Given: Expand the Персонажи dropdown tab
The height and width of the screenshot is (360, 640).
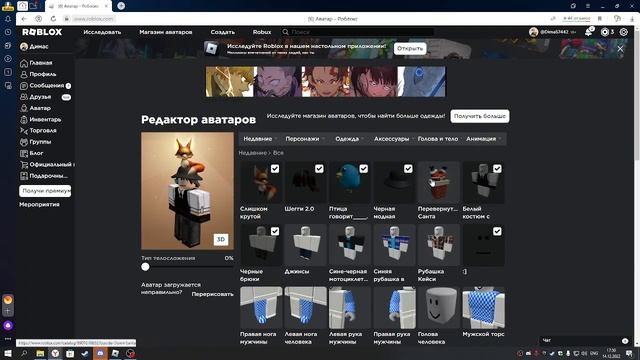Looking at the screenshot, I should pos(305,139).
